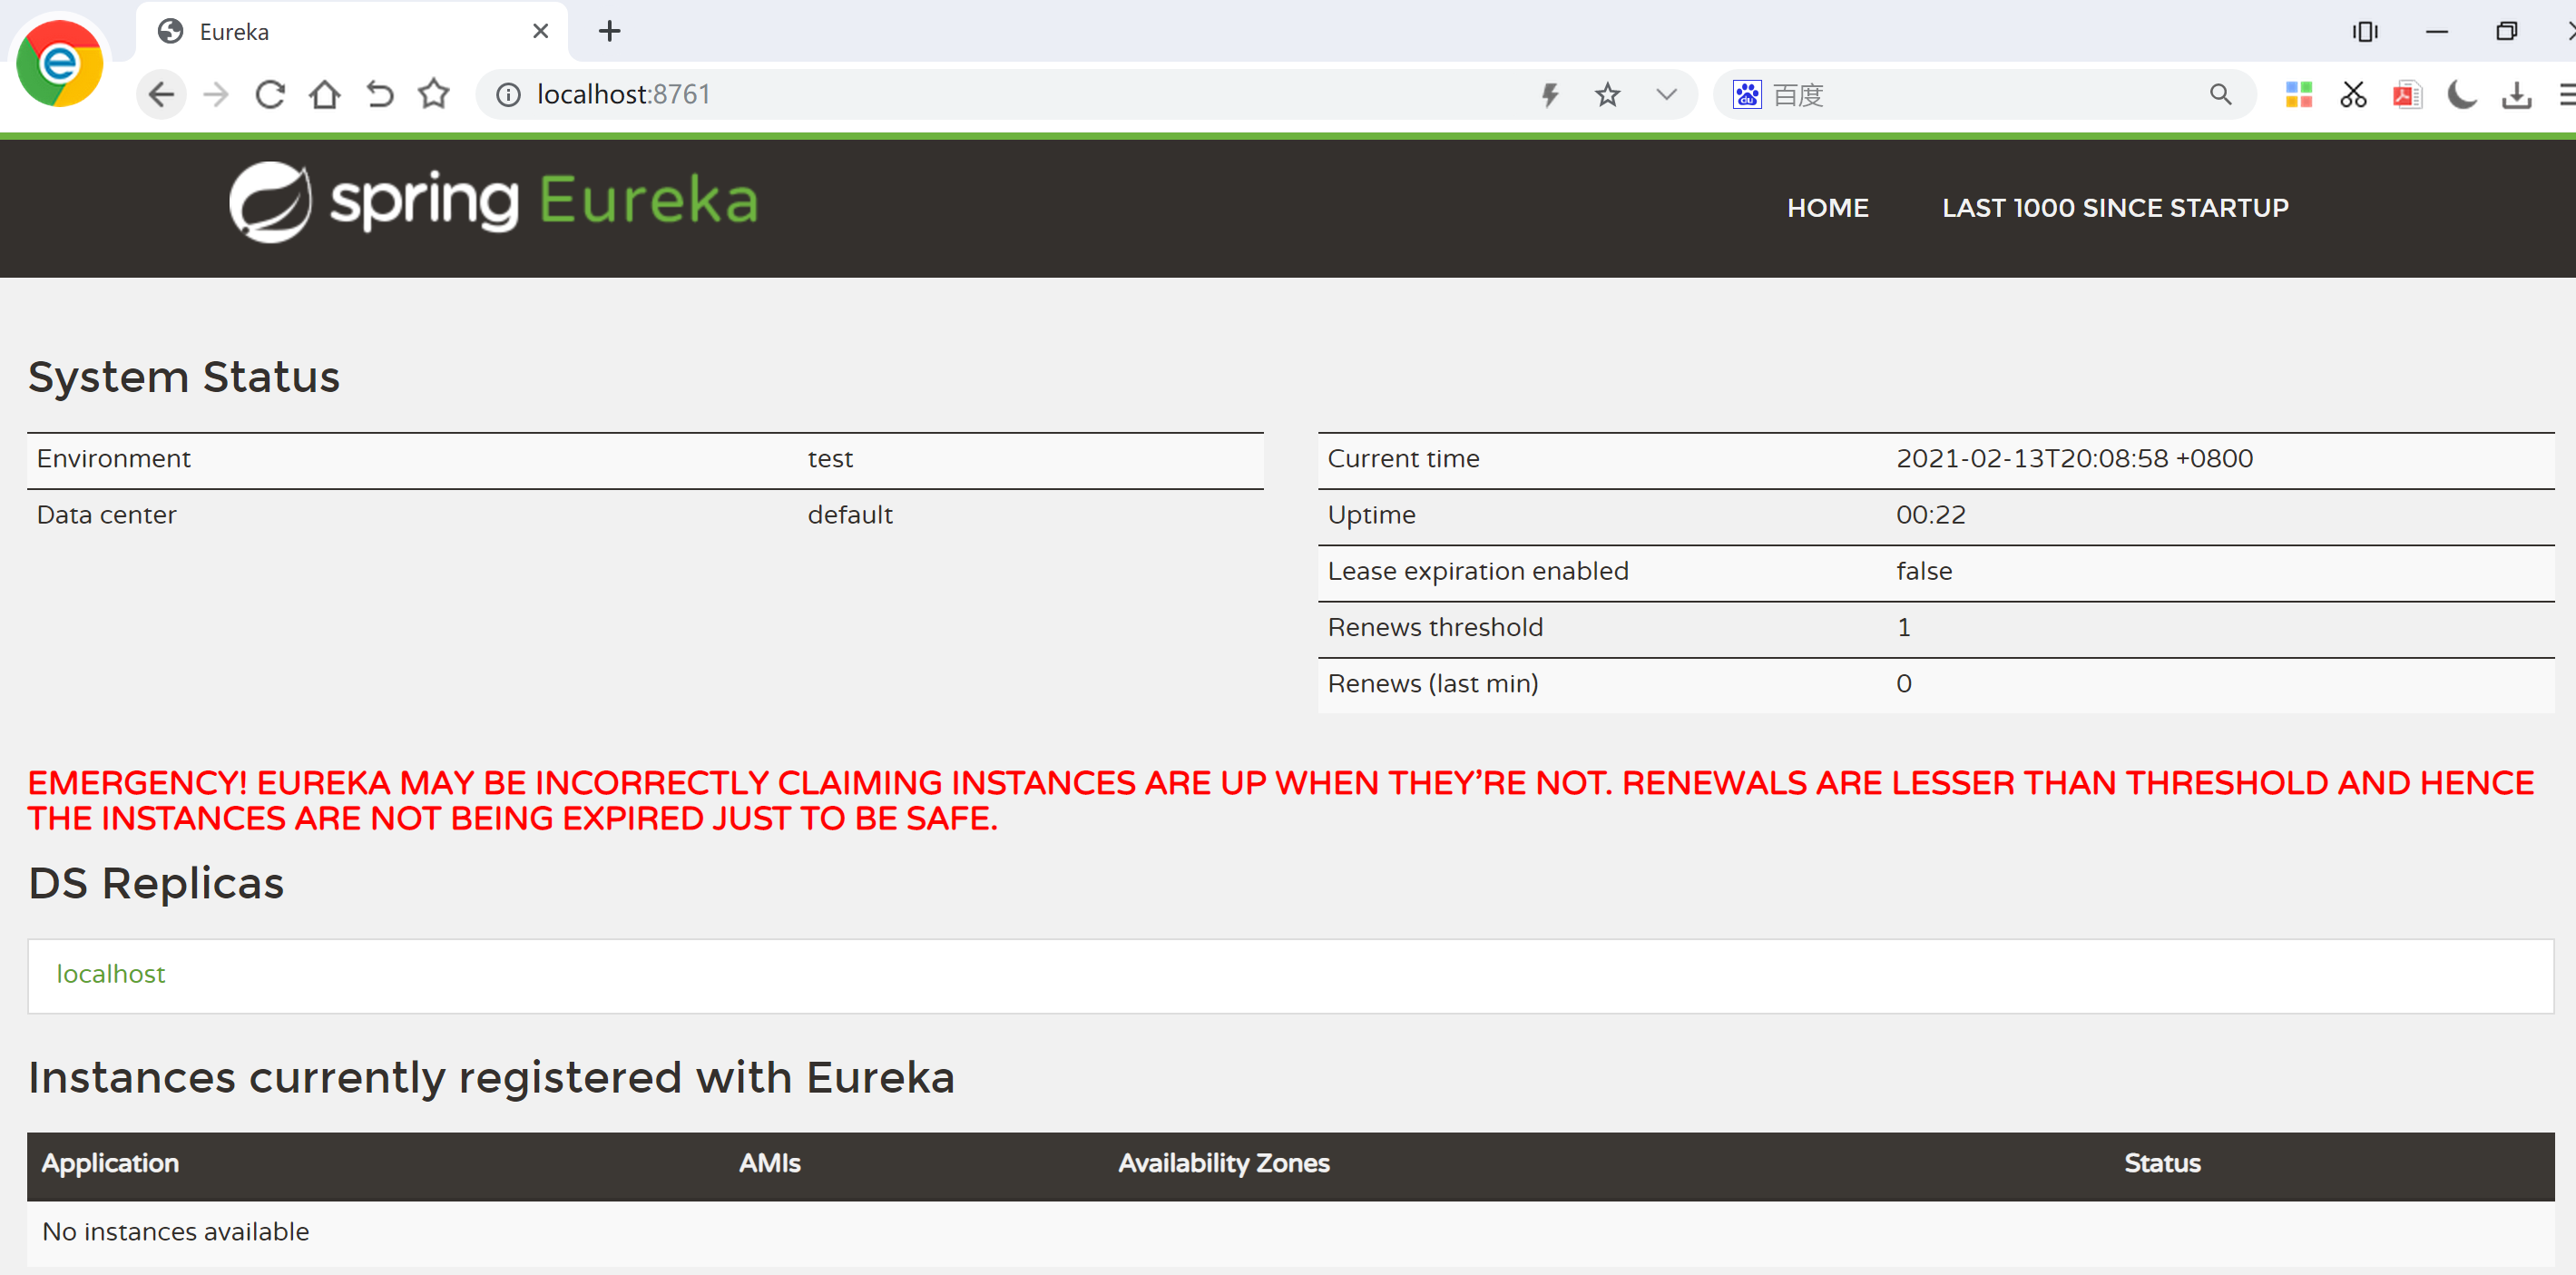The image size is (2576, 1275).
Task: Toggle night mode moon icon
Action: point(2462,95)
